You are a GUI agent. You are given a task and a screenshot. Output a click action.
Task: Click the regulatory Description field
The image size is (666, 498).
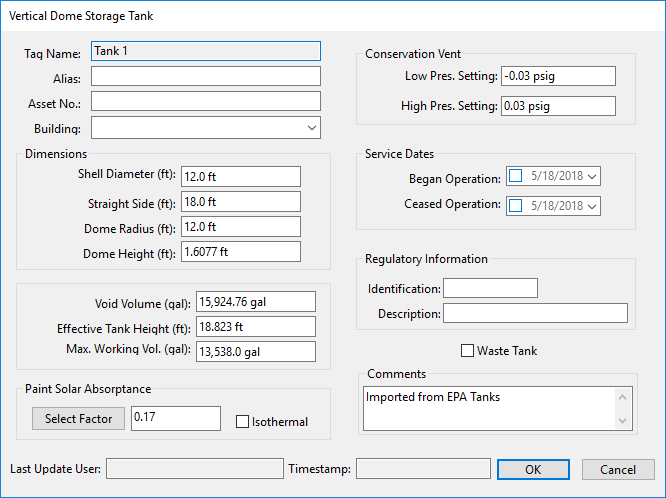click(x=535, y=313)
